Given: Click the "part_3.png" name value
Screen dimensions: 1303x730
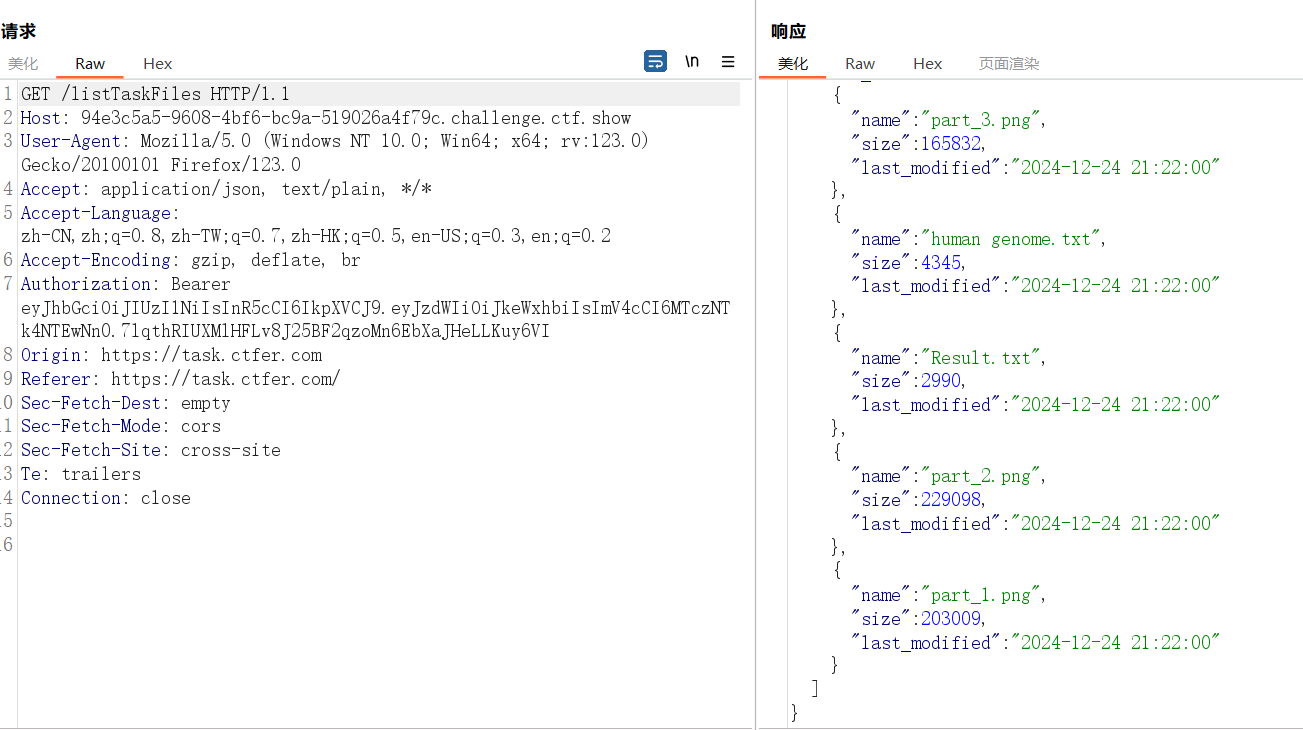Looking at the screenshot, I should pos(981,120).
